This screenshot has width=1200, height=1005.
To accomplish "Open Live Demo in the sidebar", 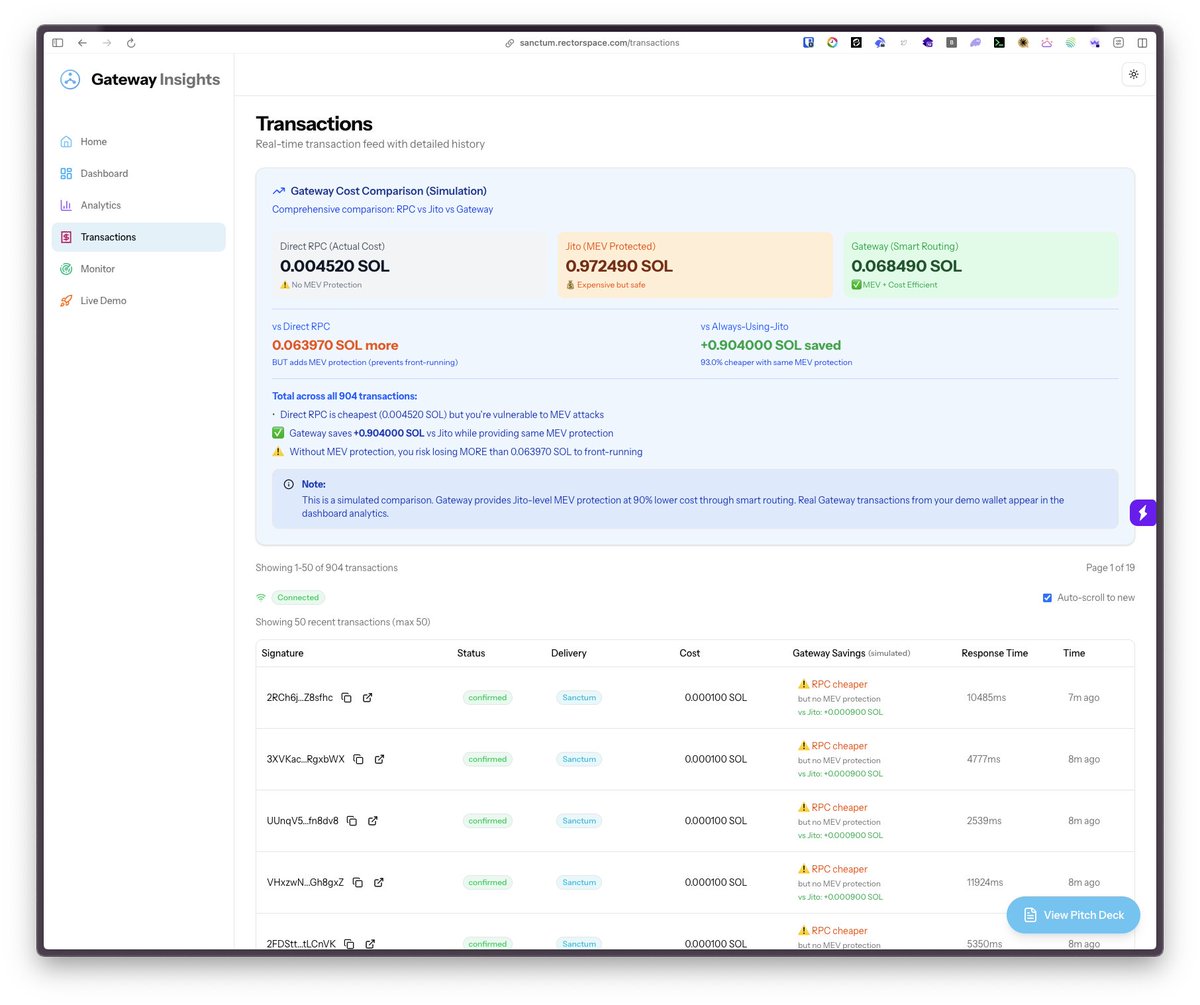I will [138, 300].
